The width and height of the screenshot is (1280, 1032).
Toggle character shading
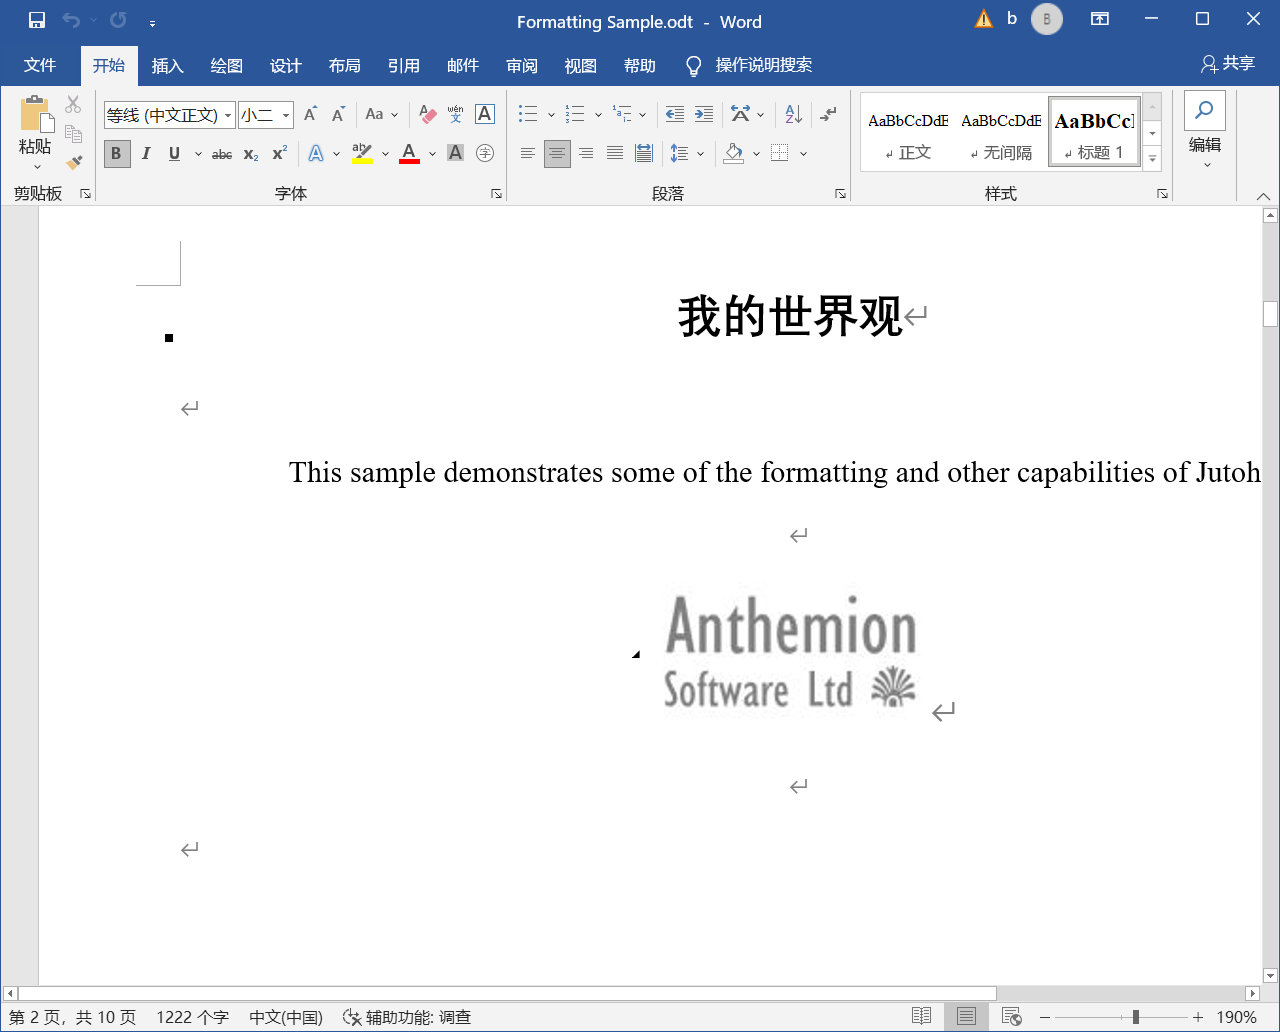(456, 153)
